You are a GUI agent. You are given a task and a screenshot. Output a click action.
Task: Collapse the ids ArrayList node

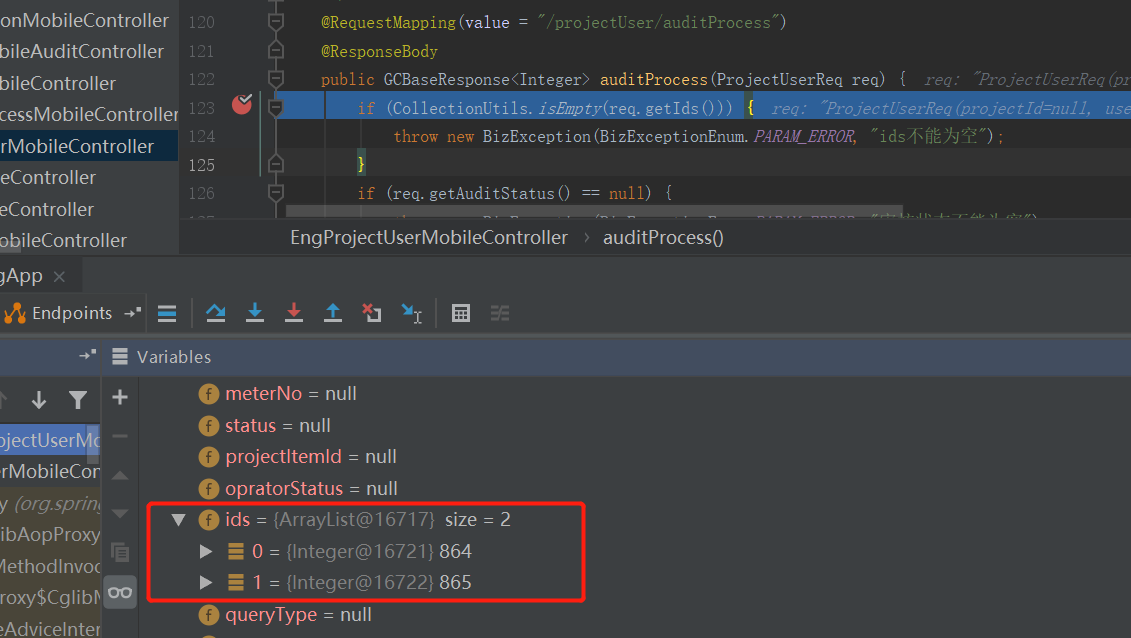[178, 519]
